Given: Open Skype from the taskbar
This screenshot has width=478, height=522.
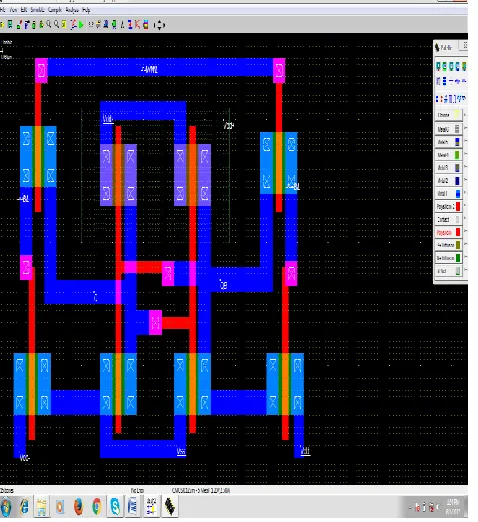Looking at the screenshot, I should pos(115,507).
